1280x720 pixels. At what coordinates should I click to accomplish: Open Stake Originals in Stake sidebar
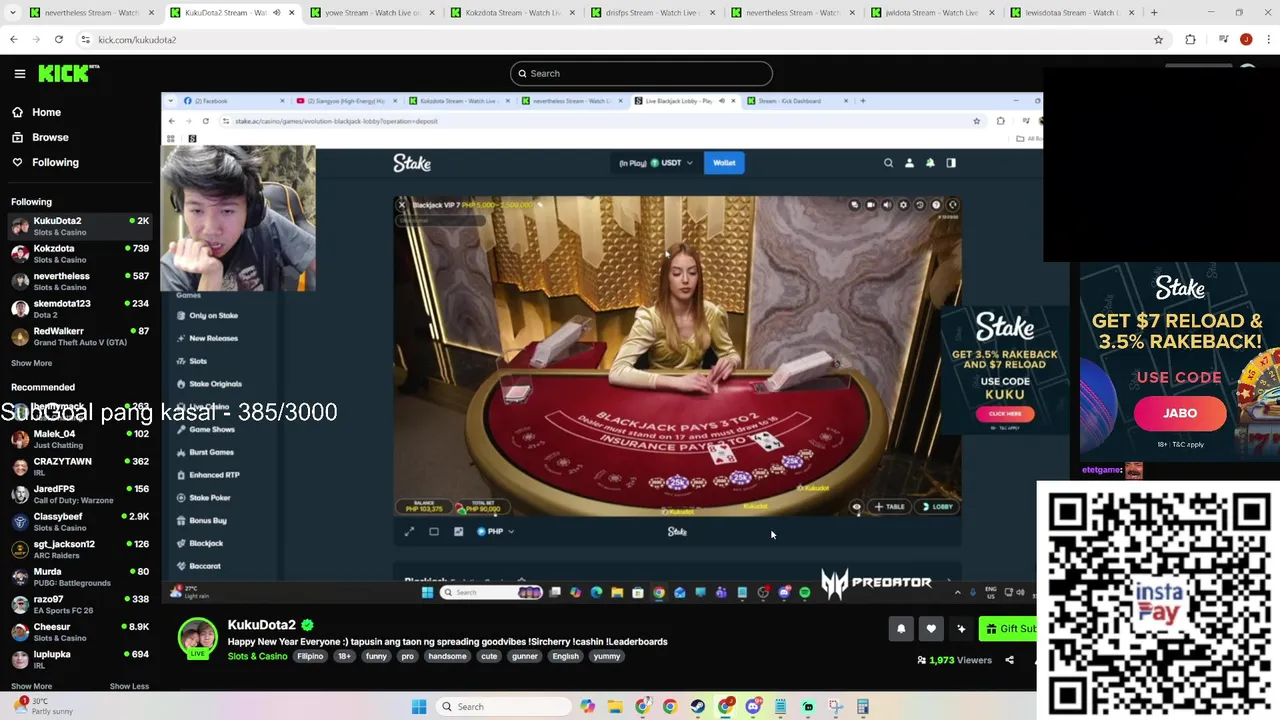coord(215,384)
